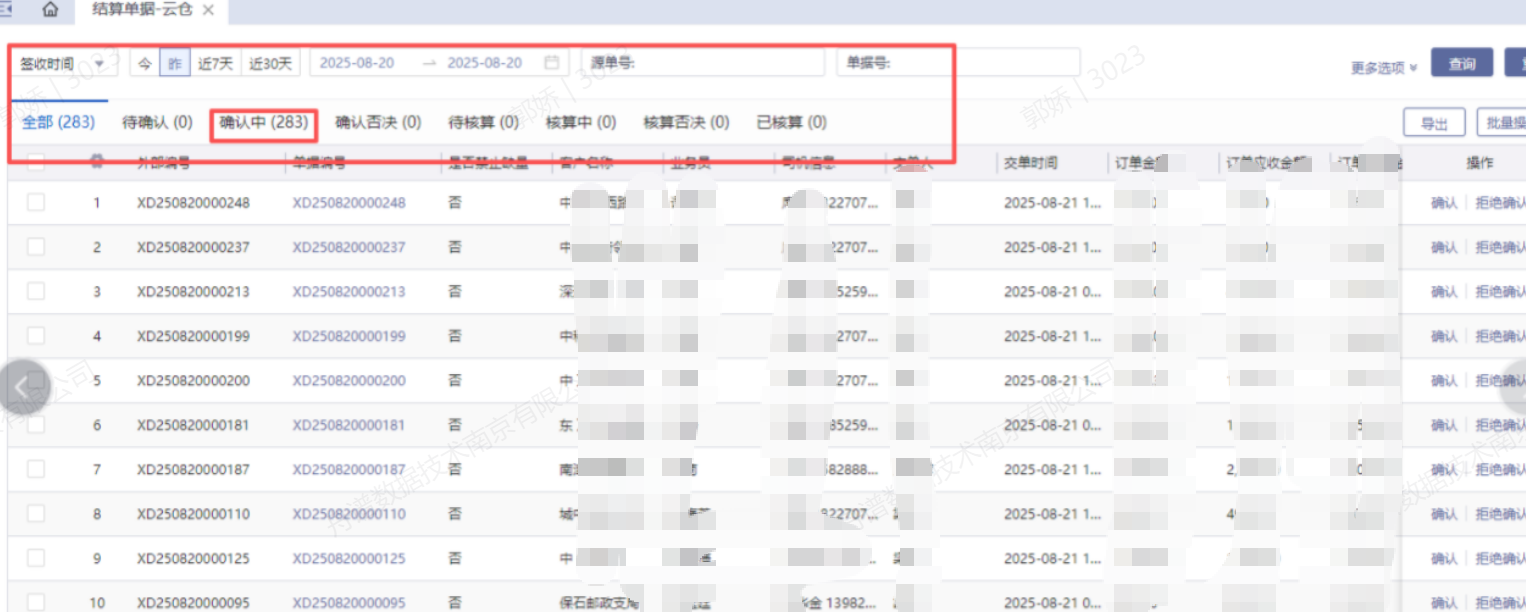Screen dimensions: 1526x612
Task: Close the 结算单据-云仓 tab
Action: tap(208, 10)
